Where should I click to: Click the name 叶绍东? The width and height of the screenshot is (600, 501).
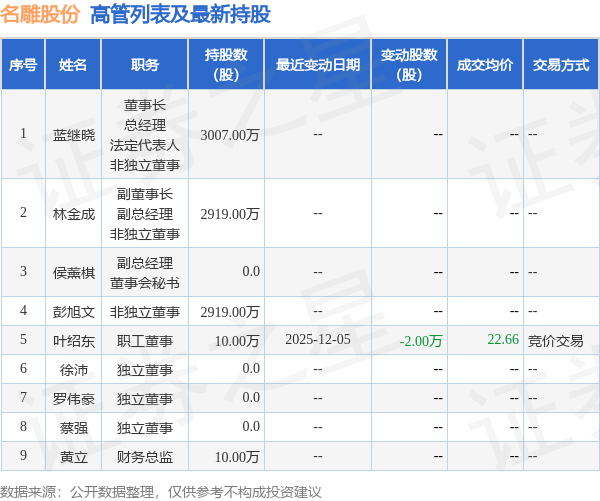(x=73, y=341)
